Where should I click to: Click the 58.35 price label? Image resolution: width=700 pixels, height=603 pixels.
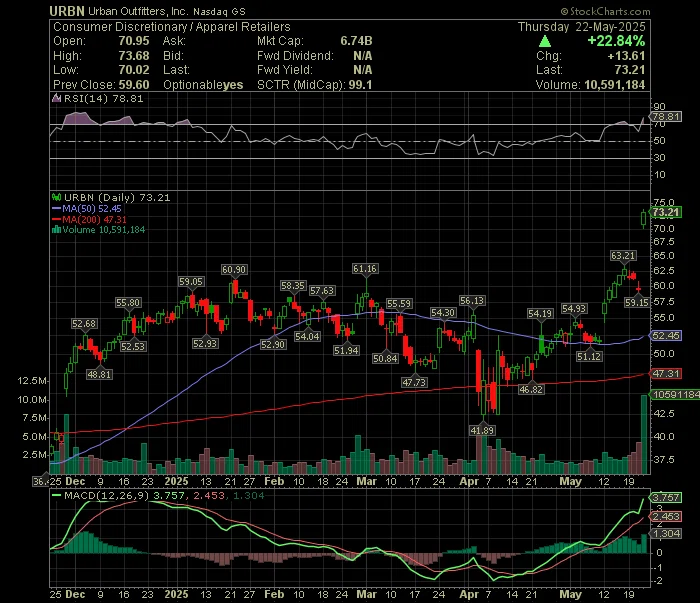tap(293, 286)
